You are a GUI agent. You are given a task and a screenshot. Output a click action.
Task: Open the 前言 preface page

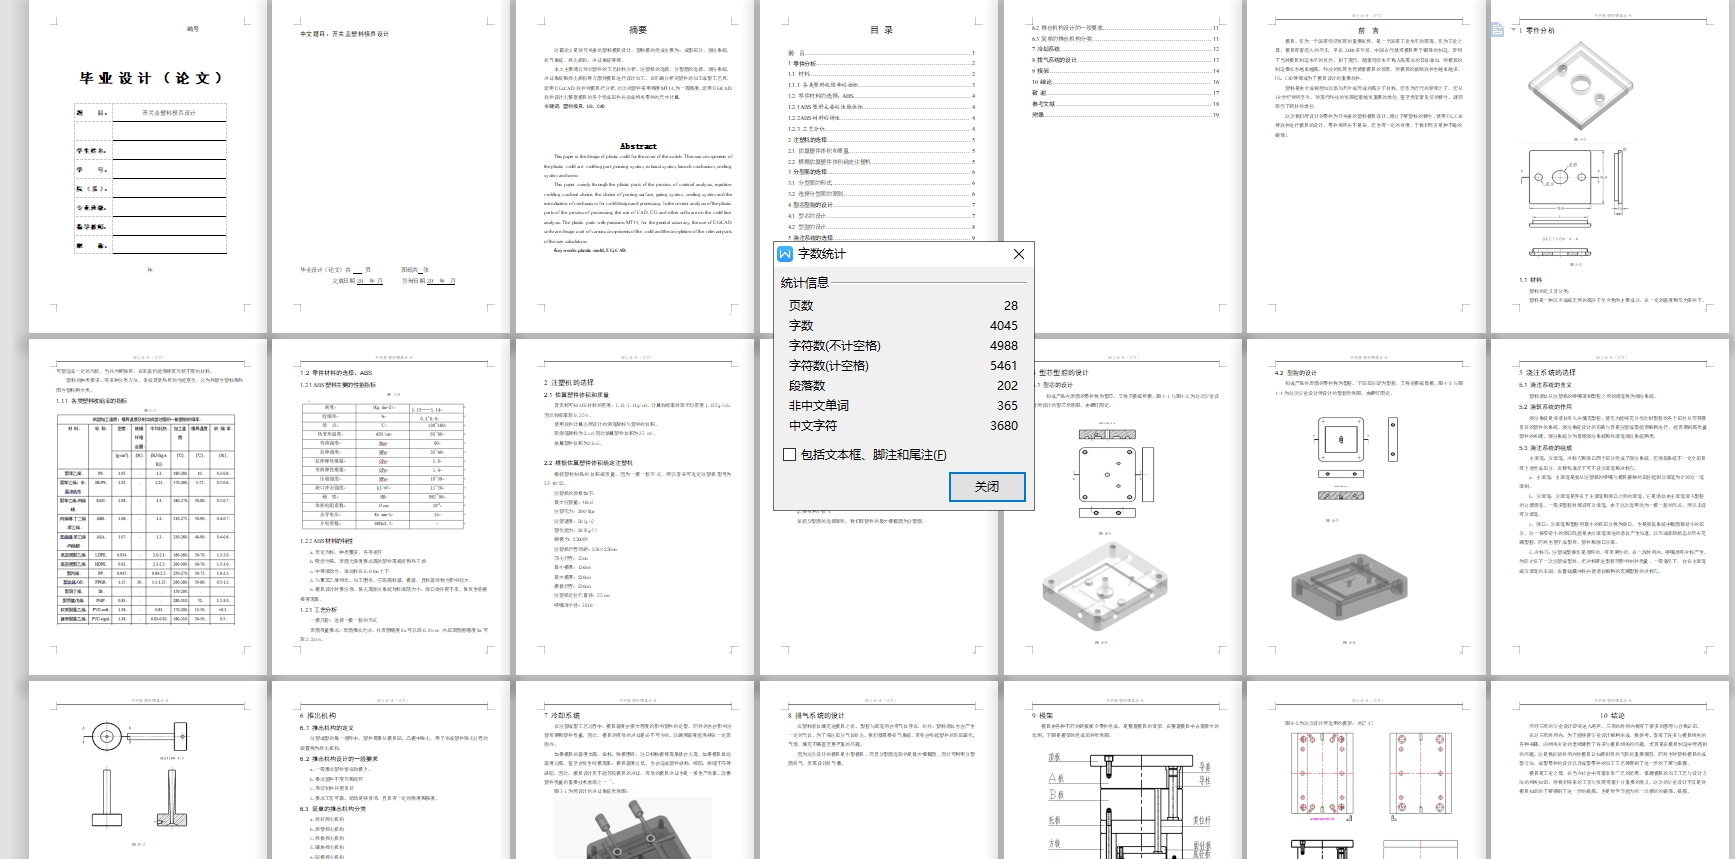coord(1367,165)
